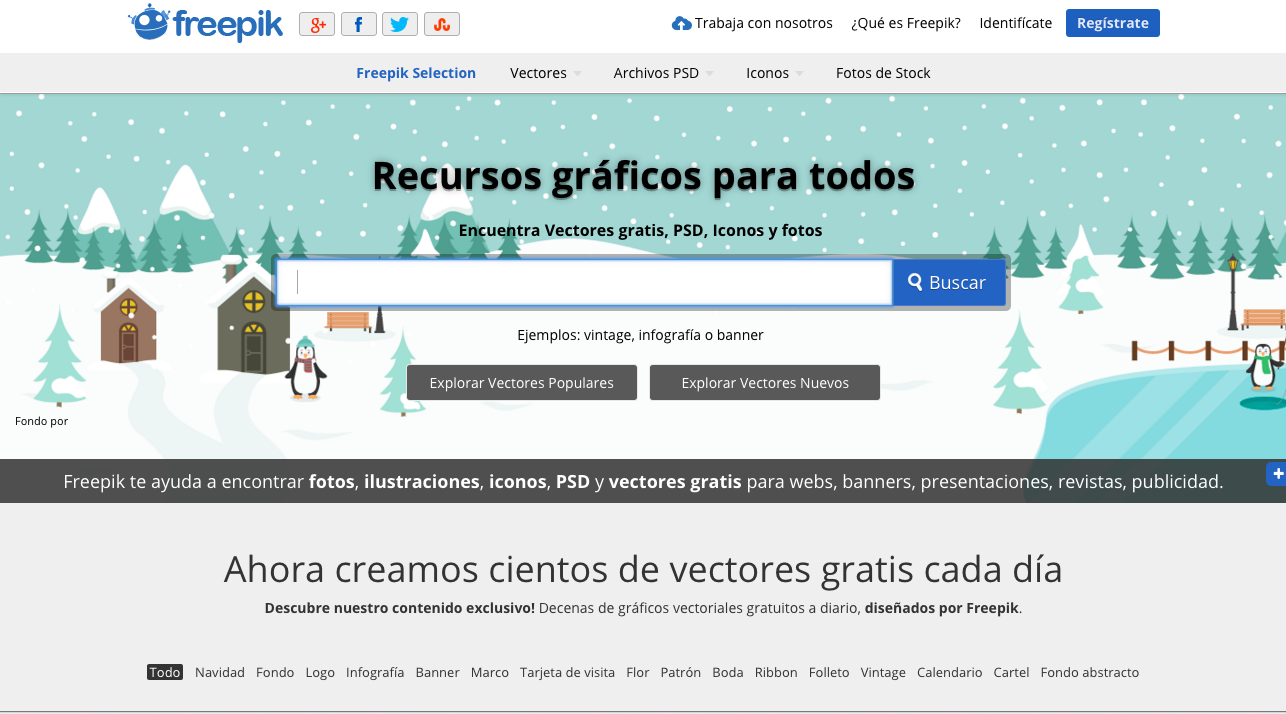The height and width of the screenshot is (714, 1286).
Task: Click the Freepik logo
Action: [x=206, y=23]
